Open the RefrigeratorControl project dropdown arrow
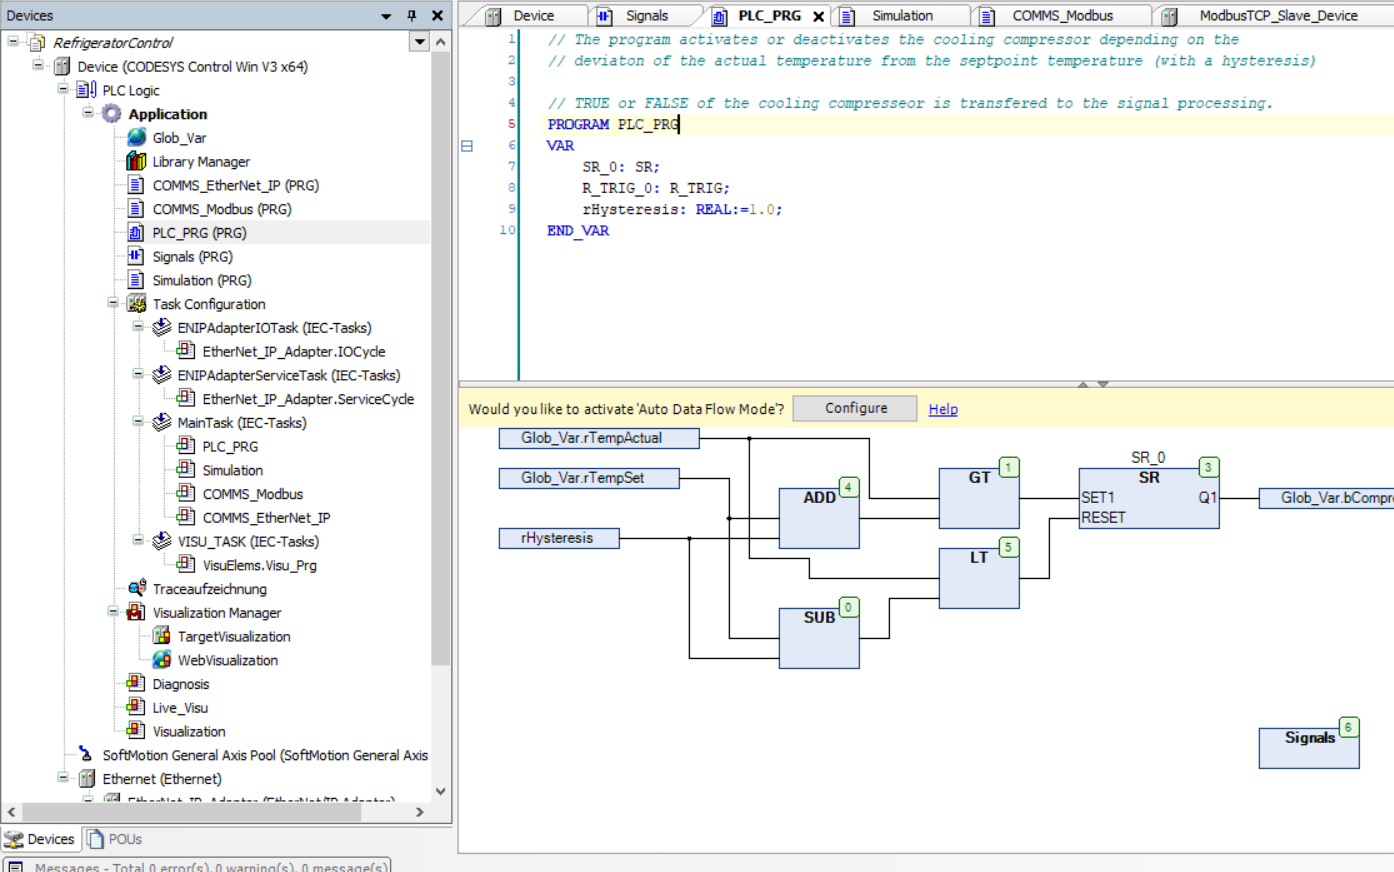The image size is (1394, 872). 420,42
